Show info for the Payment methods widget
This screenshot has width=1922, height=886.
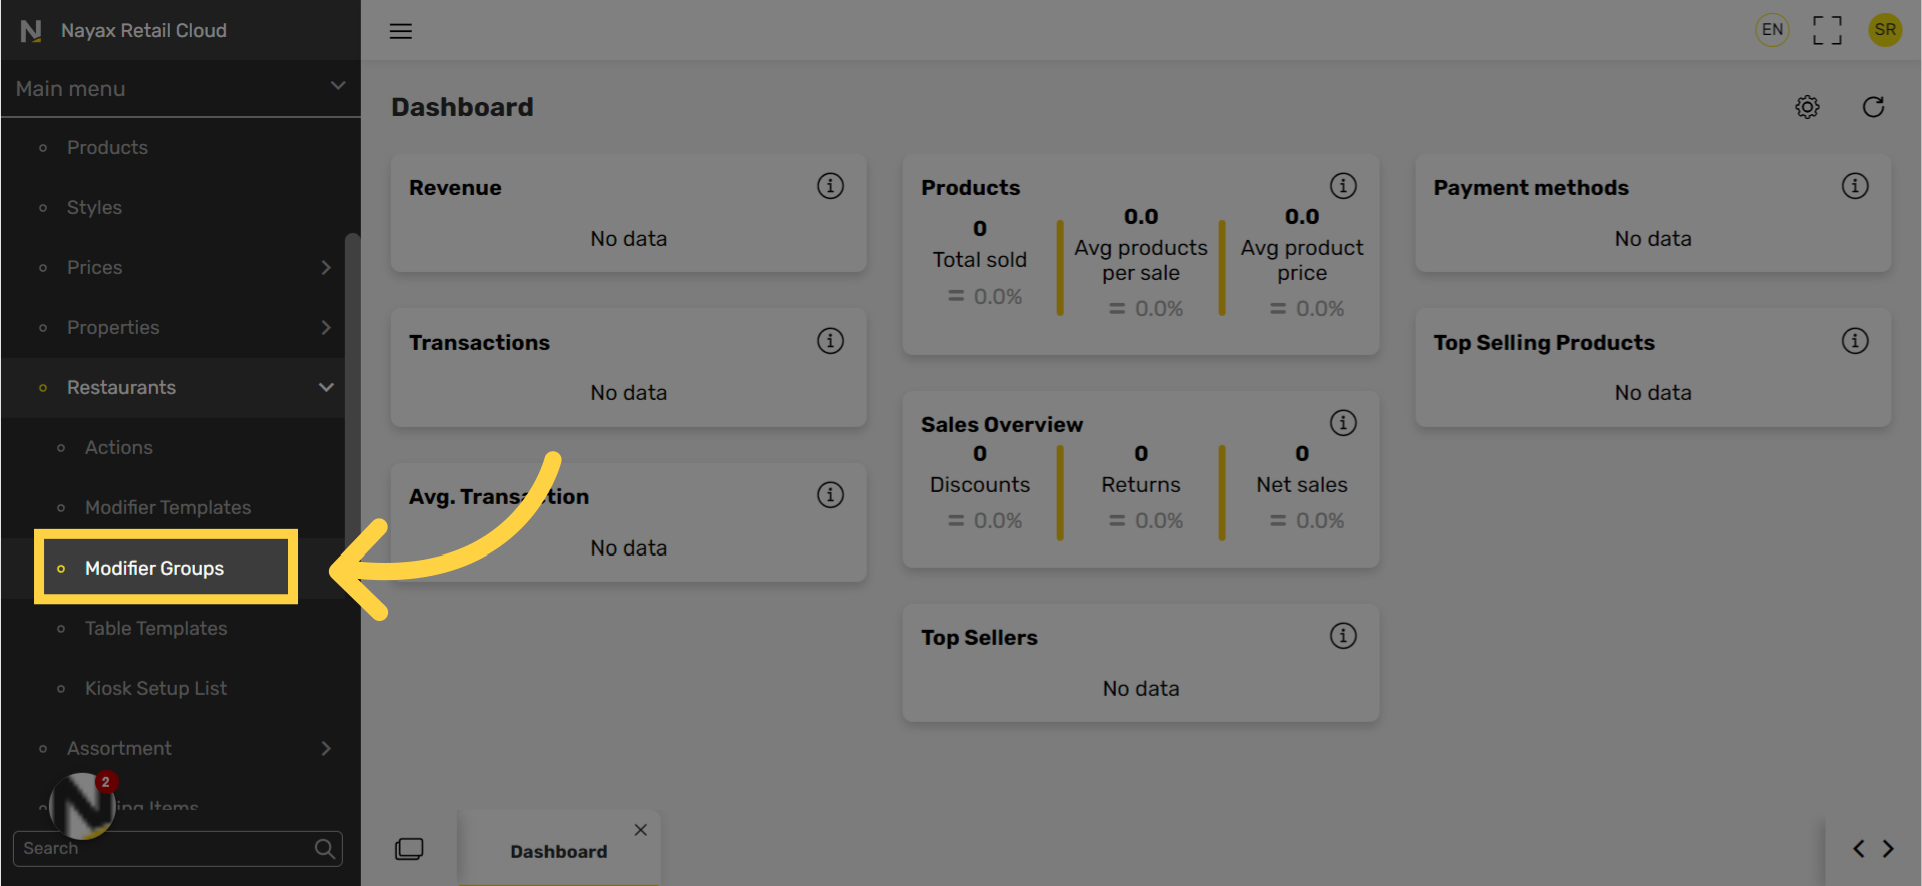coord(1855,186)
